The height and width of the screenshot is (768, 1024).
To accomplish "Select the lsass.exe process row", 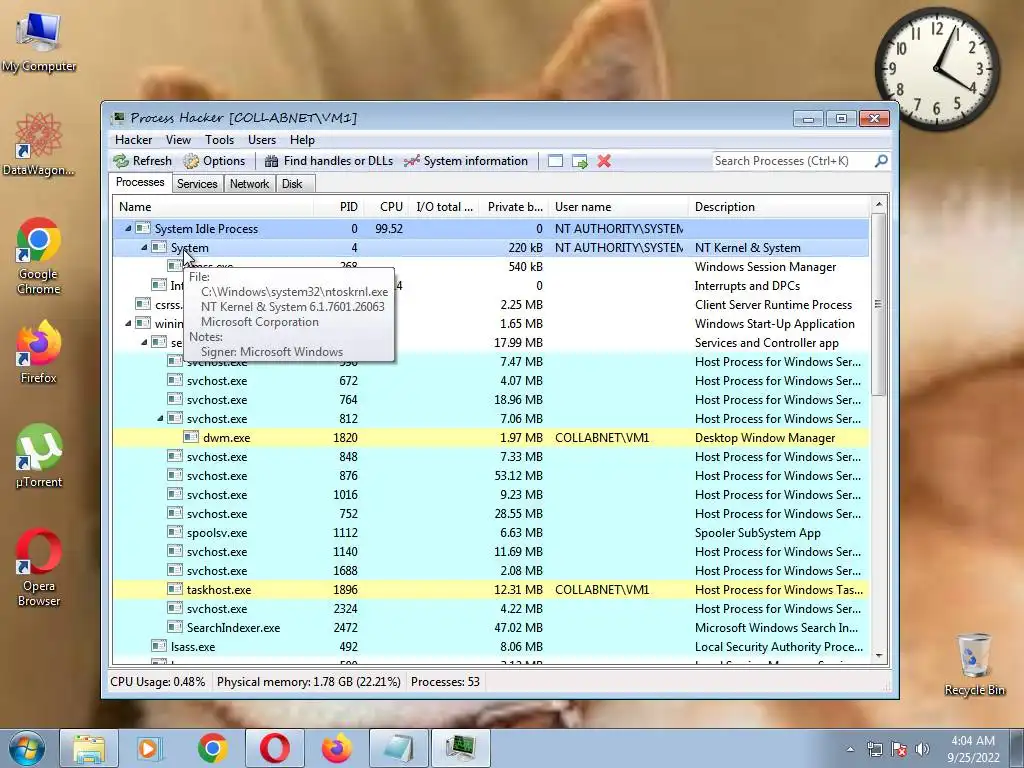I will pyautogui.click(x=491, y=647).
